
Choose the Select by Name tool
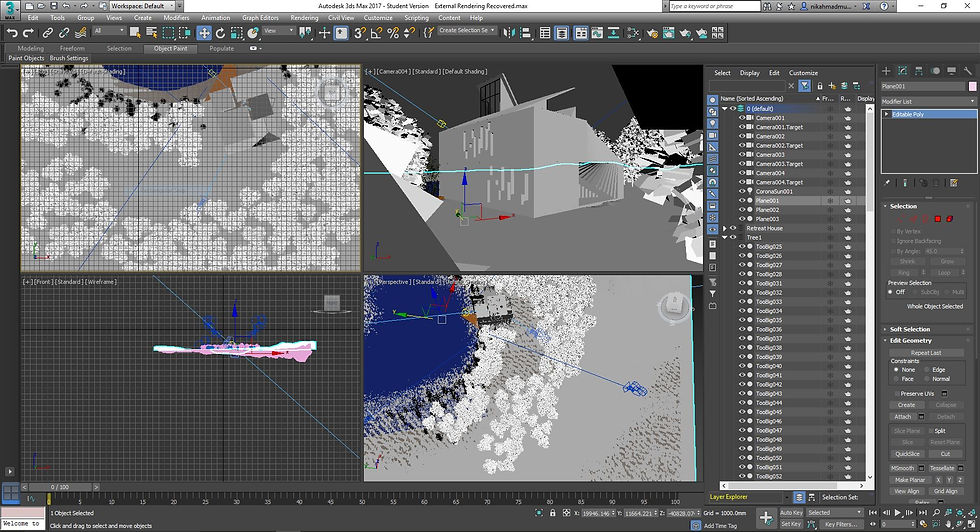[151, 33]
